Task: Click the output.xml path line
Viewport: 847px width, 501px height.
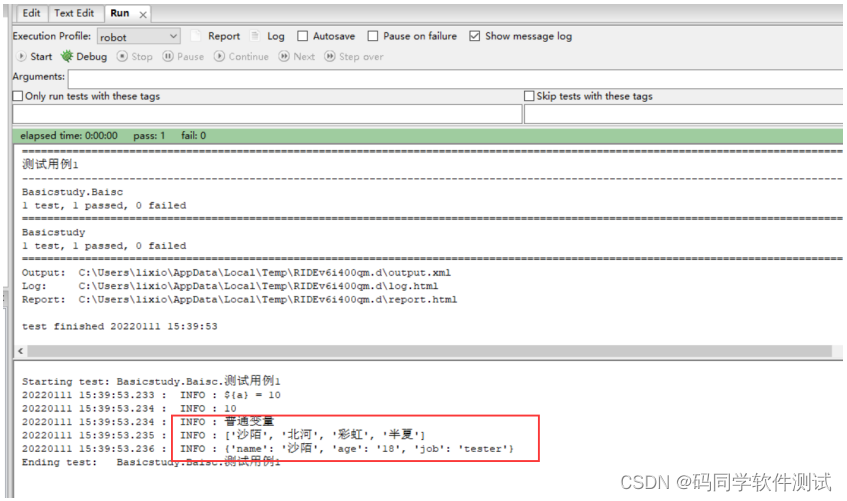Action: [236, 272]
